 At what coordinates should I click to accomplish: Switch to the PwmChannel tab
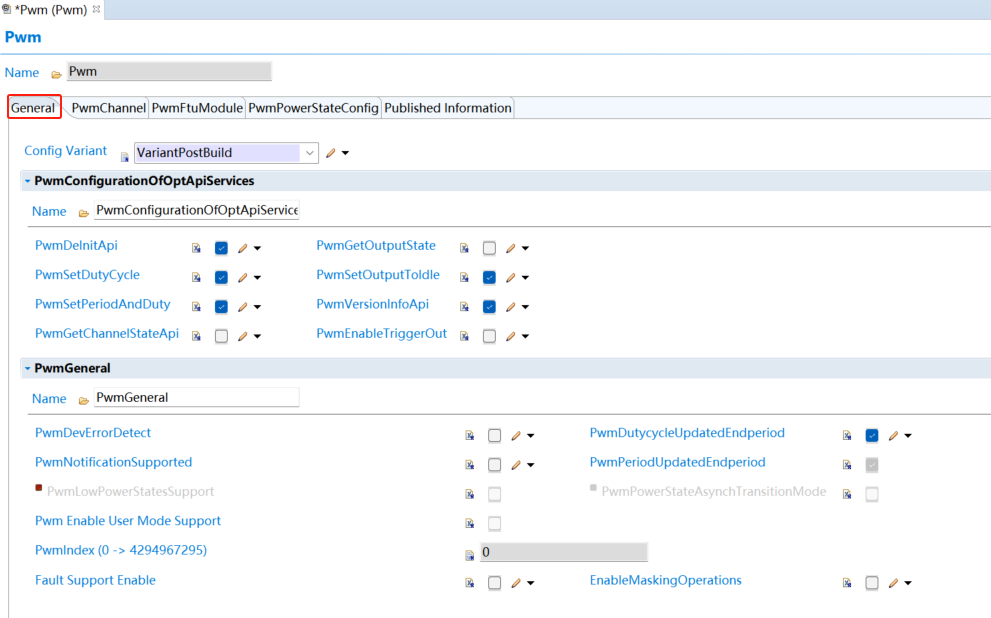108,108
